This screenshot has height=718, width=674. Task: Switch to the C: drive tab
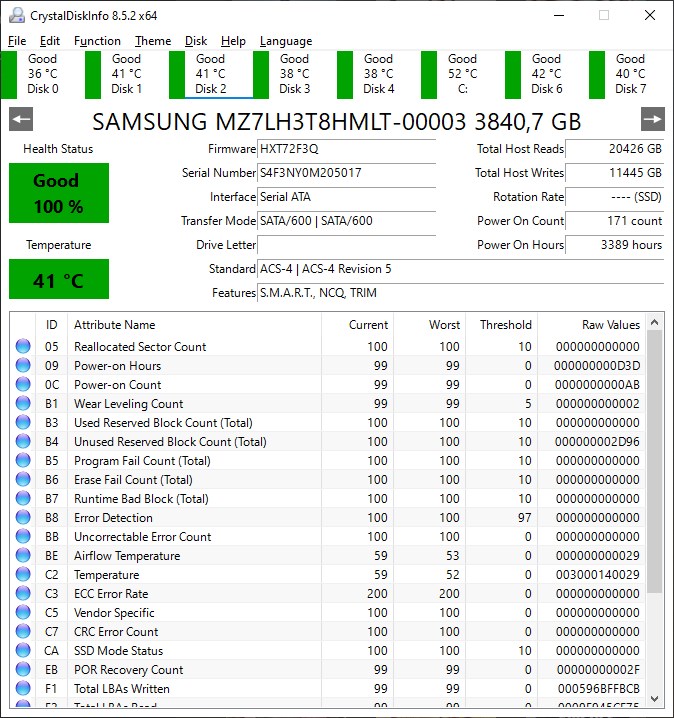pyautogui.click(x=462, y=74)
